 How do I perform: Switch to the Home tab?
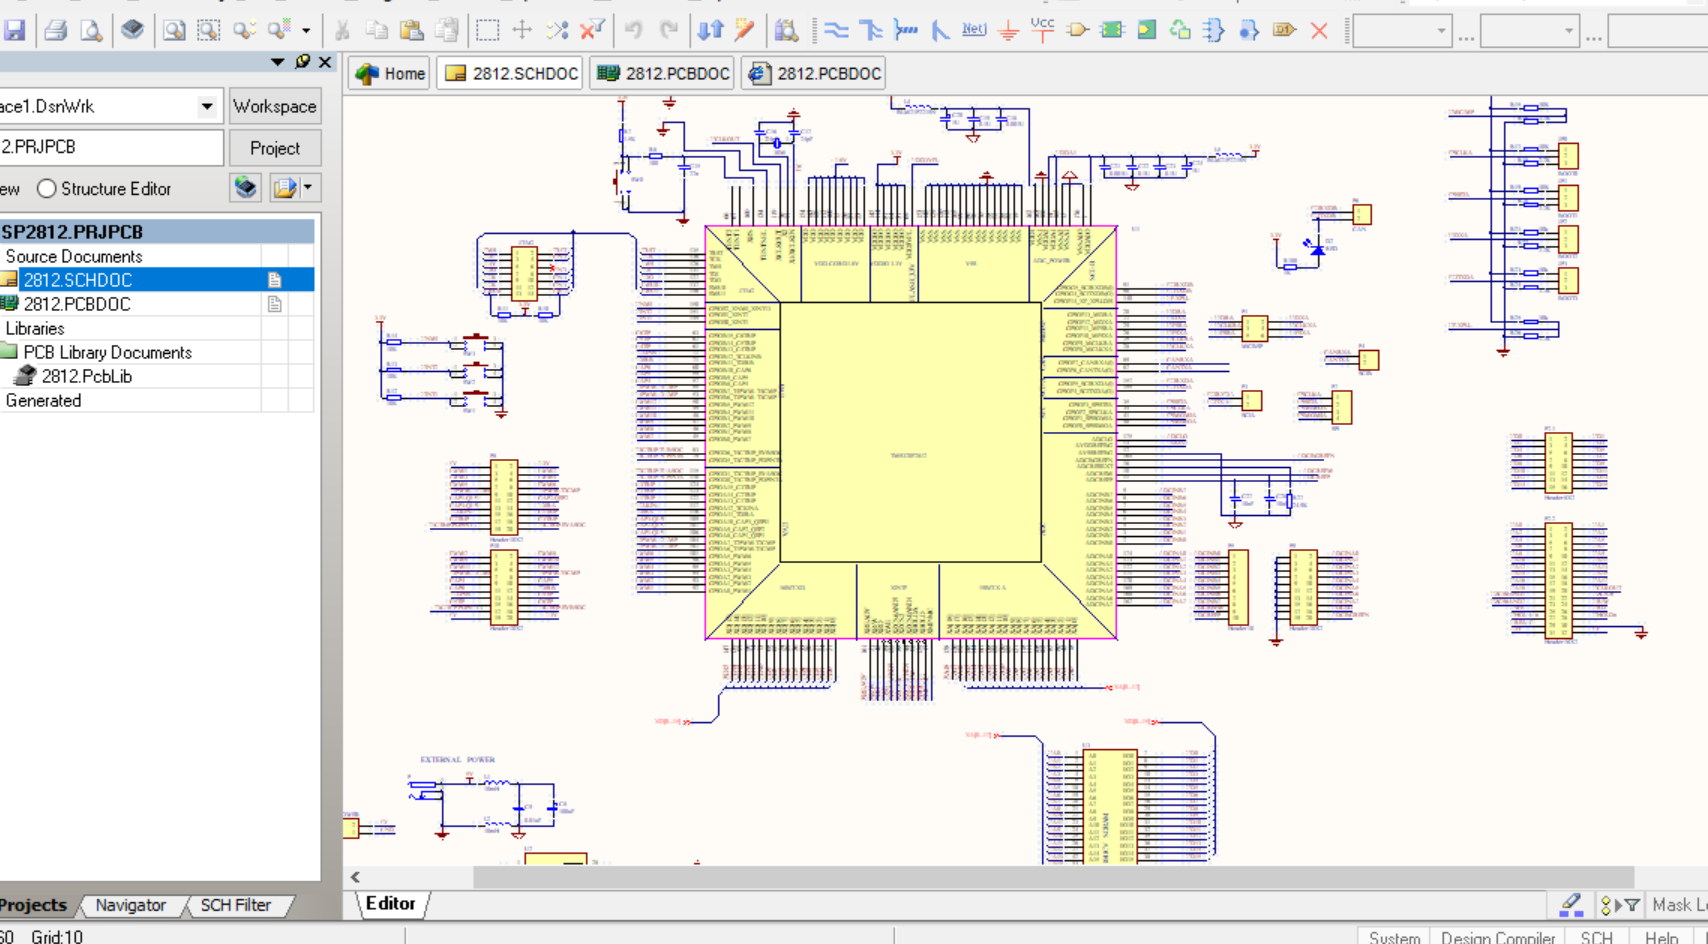391,73
